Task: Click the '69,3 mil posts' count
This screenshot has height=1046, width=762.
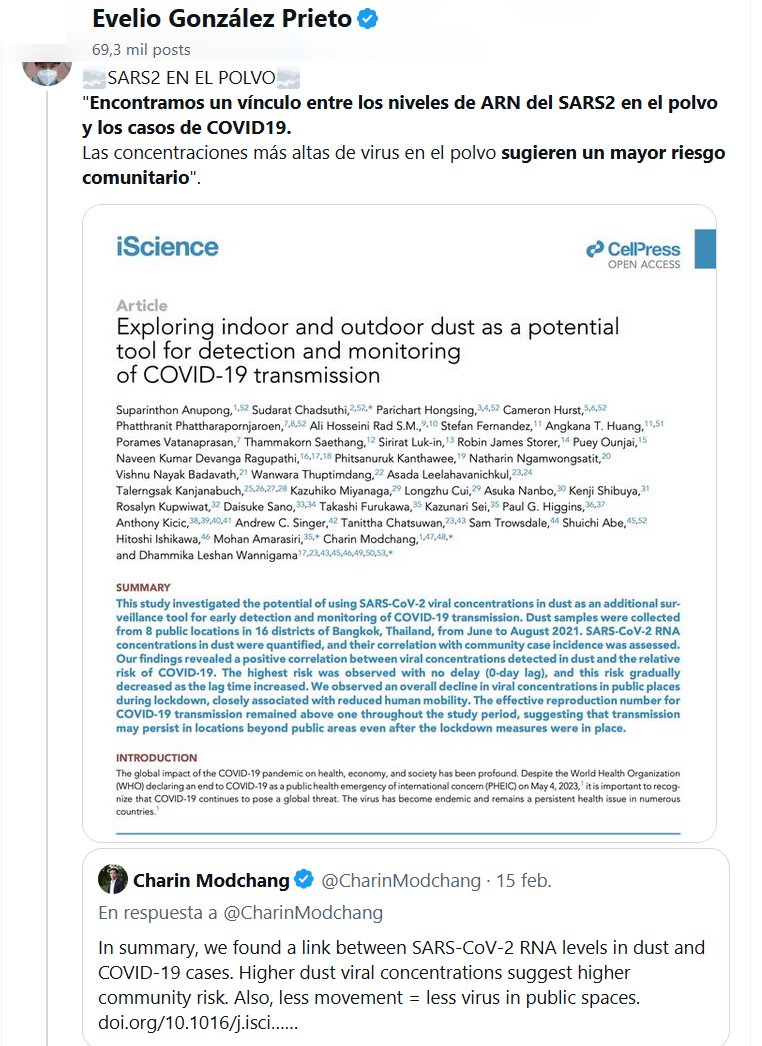Action: pos(141,49)
